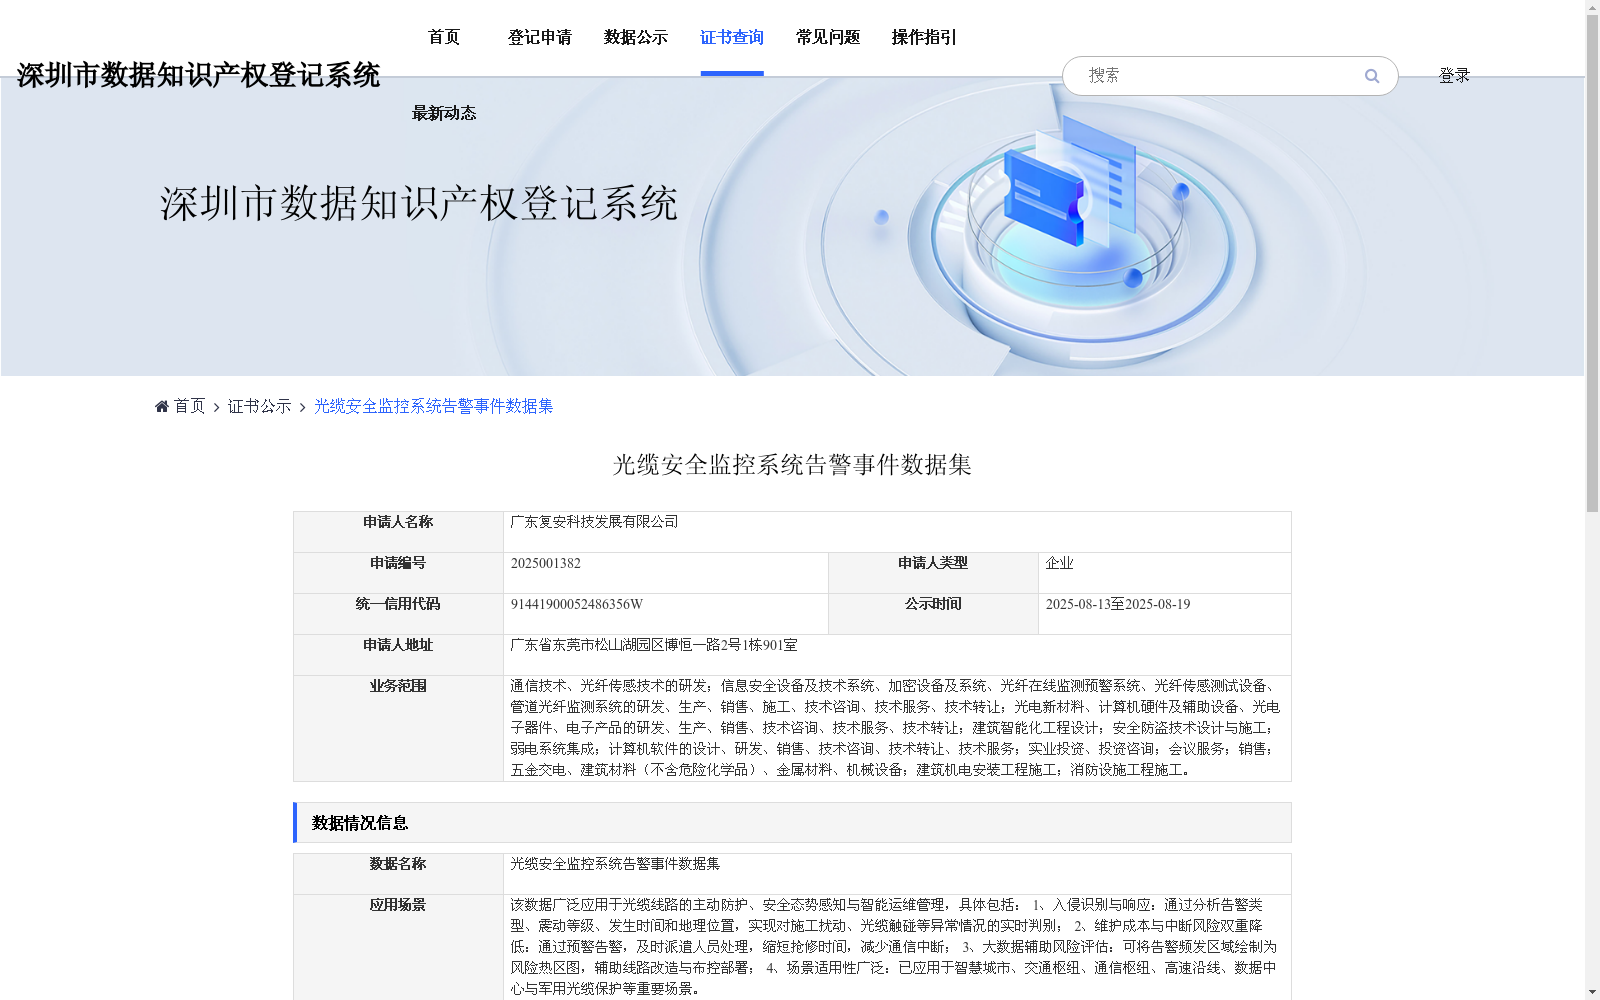Image resolution: width=1600 pixels, height=1000 pixels.
Task: Click the 公示时间 label cell
Action: (x=933, y=614)
